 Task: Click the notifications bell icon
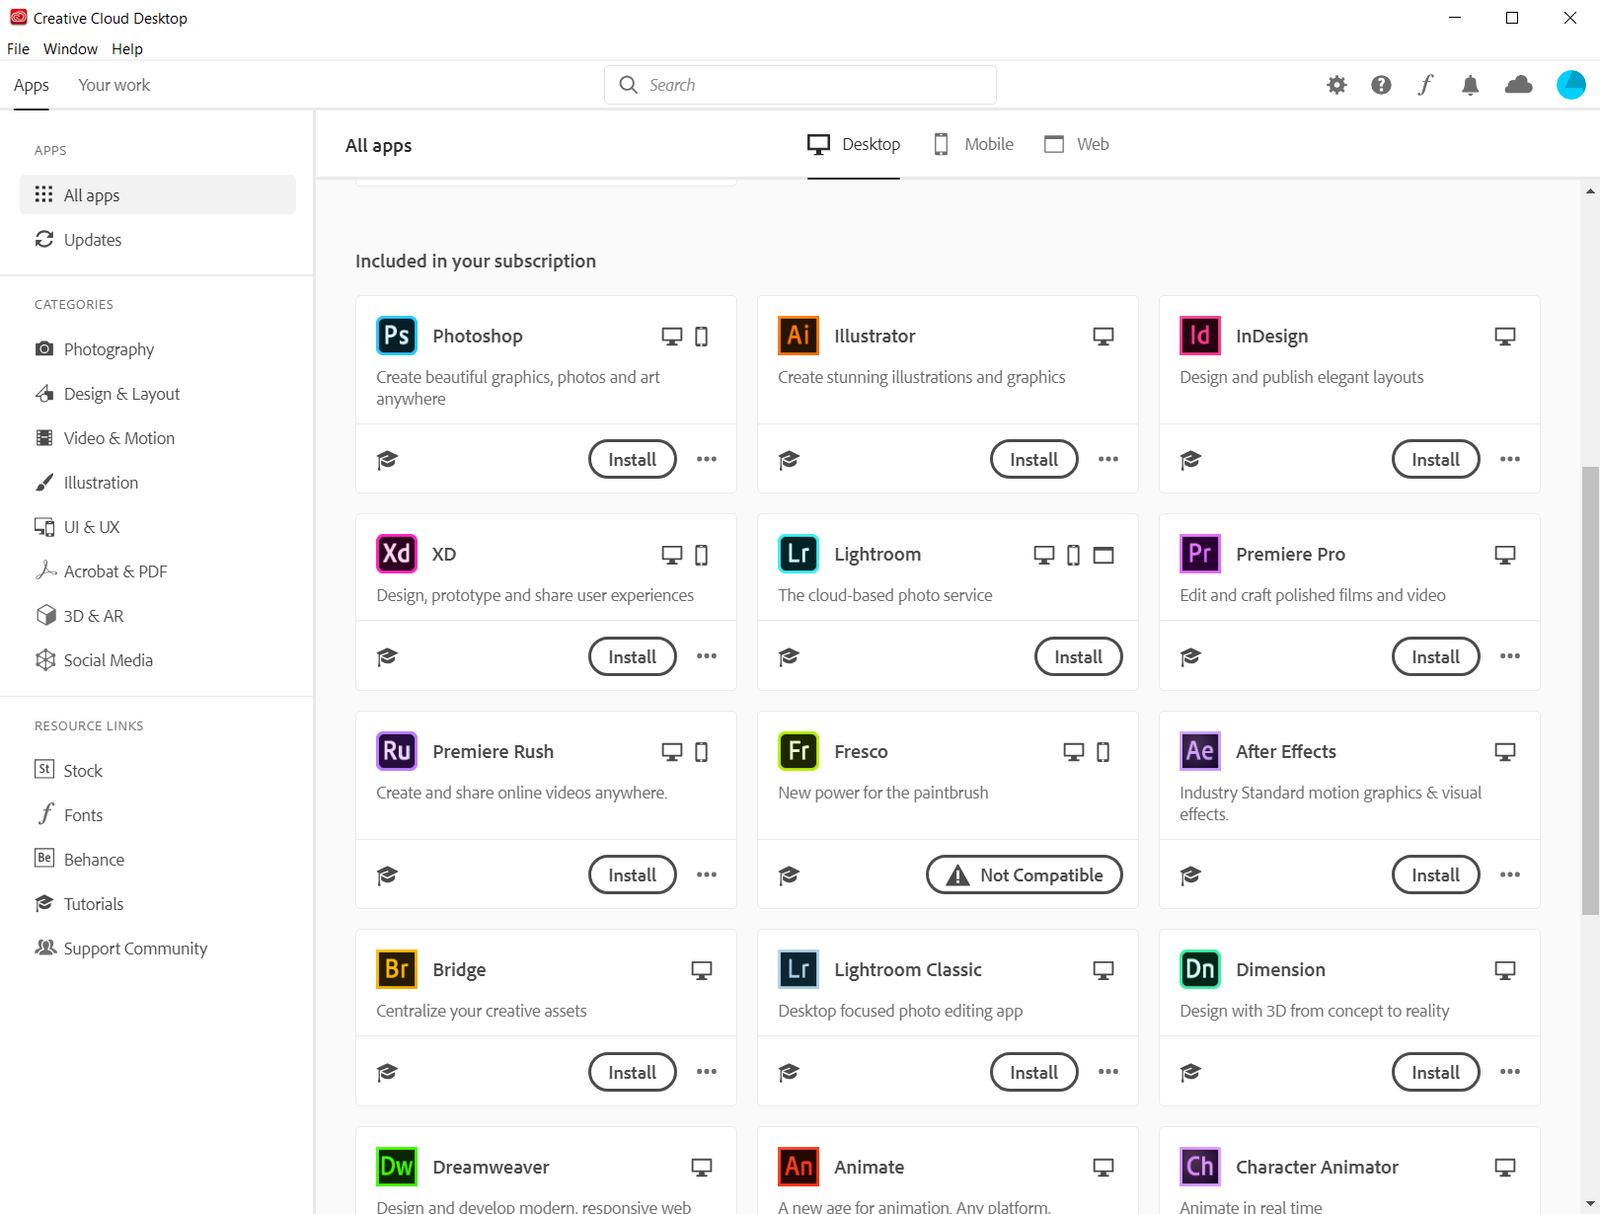(x=1469, y=85)
